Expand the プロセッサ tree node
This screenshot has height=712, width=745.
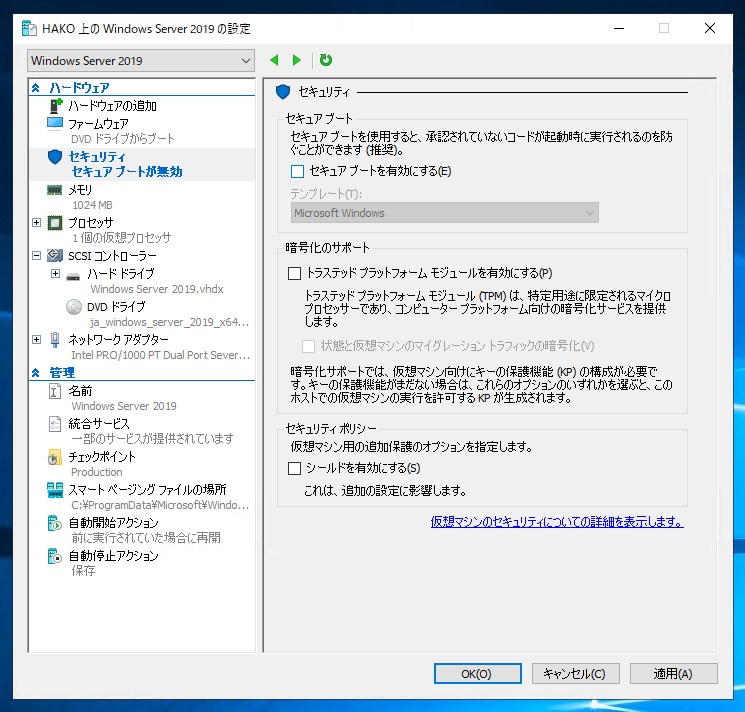point(37,222)
